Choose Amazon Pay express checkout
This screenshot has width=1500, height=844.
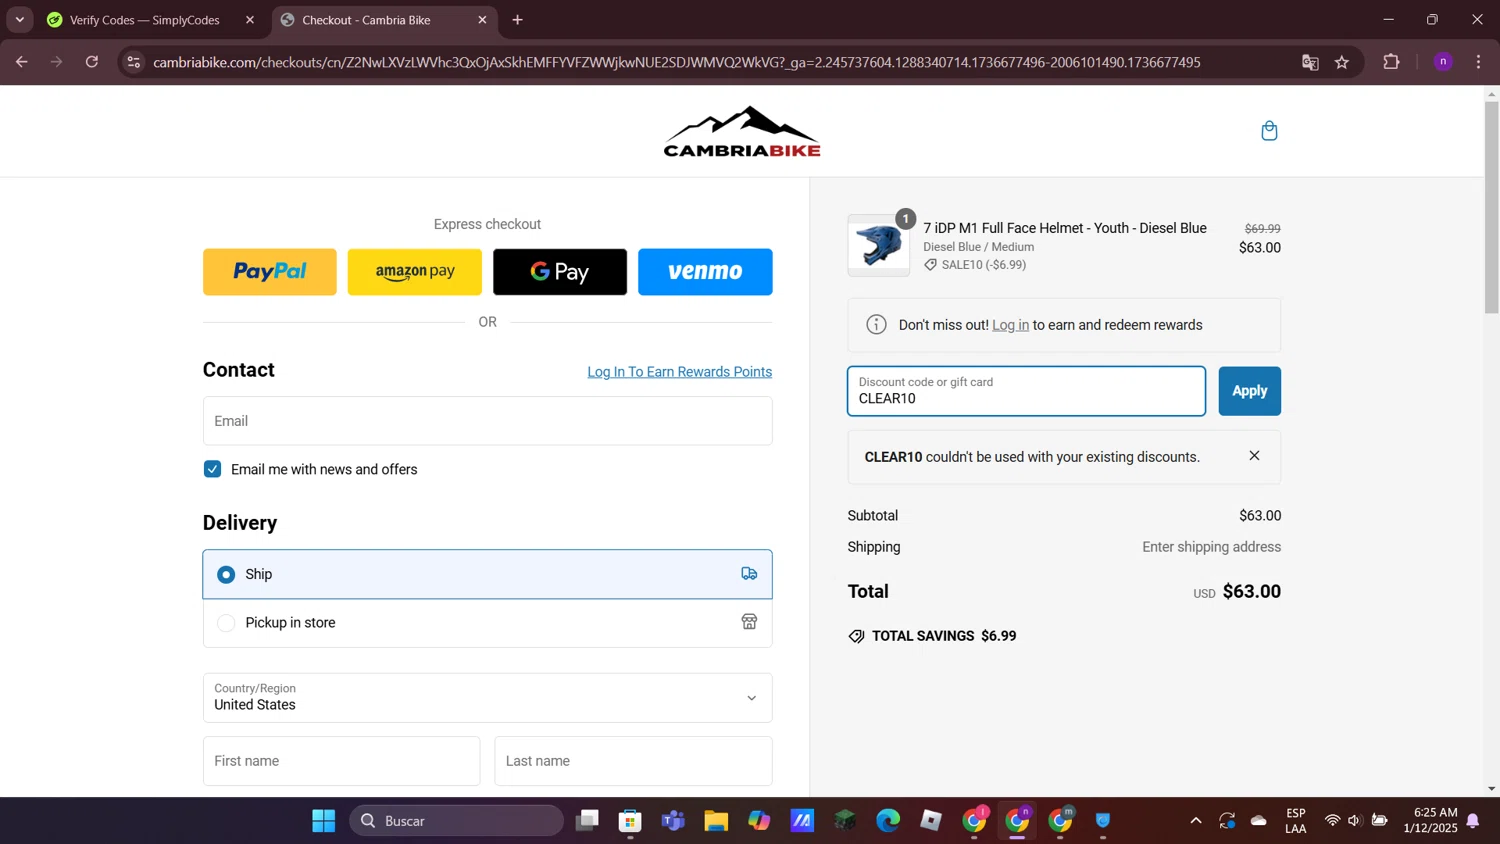click(x=415, y=272)
